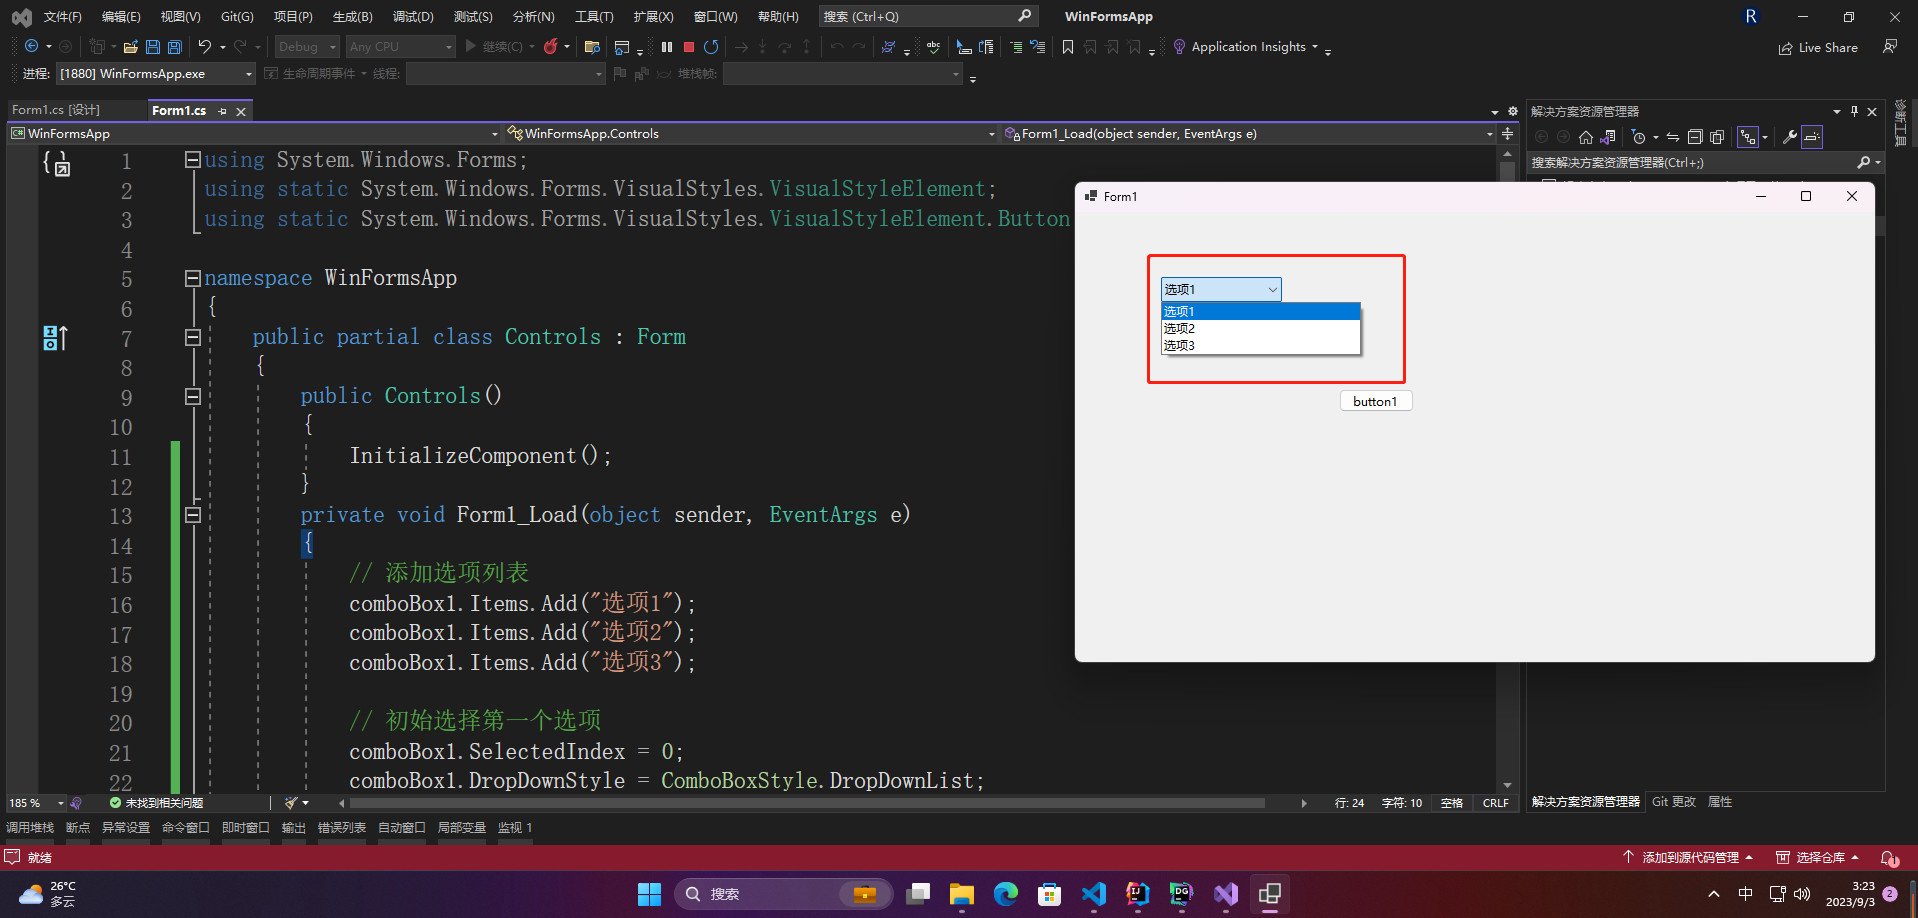Open the Windows Start menu

tap(650, 894)
